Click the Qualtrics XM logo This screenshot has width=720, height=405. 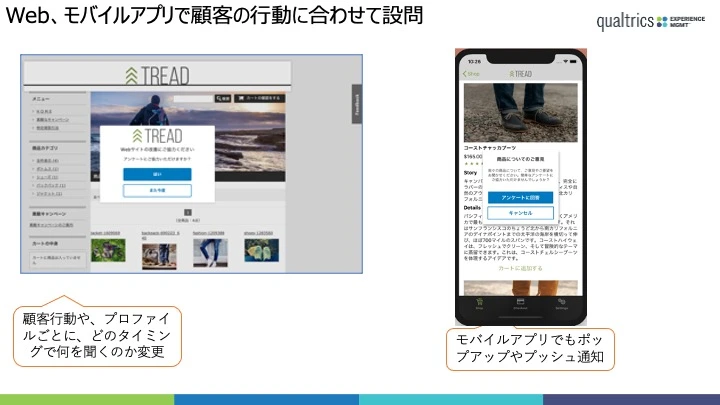click(x=649, y=22)
